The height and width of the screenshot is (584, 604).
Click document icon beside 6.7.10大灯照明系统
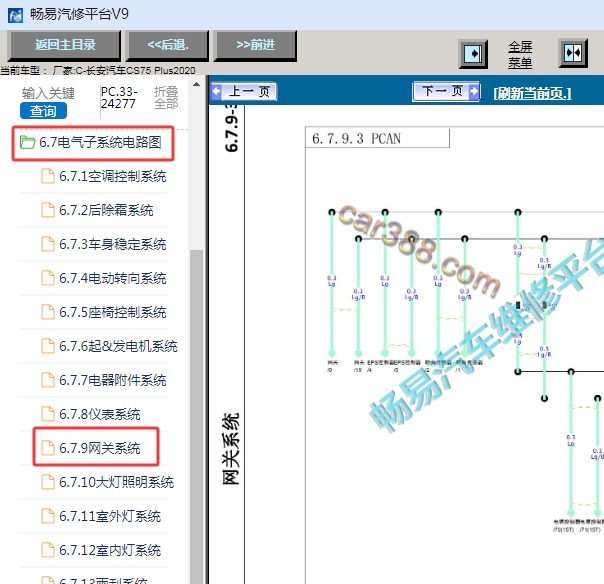point(48,482)
